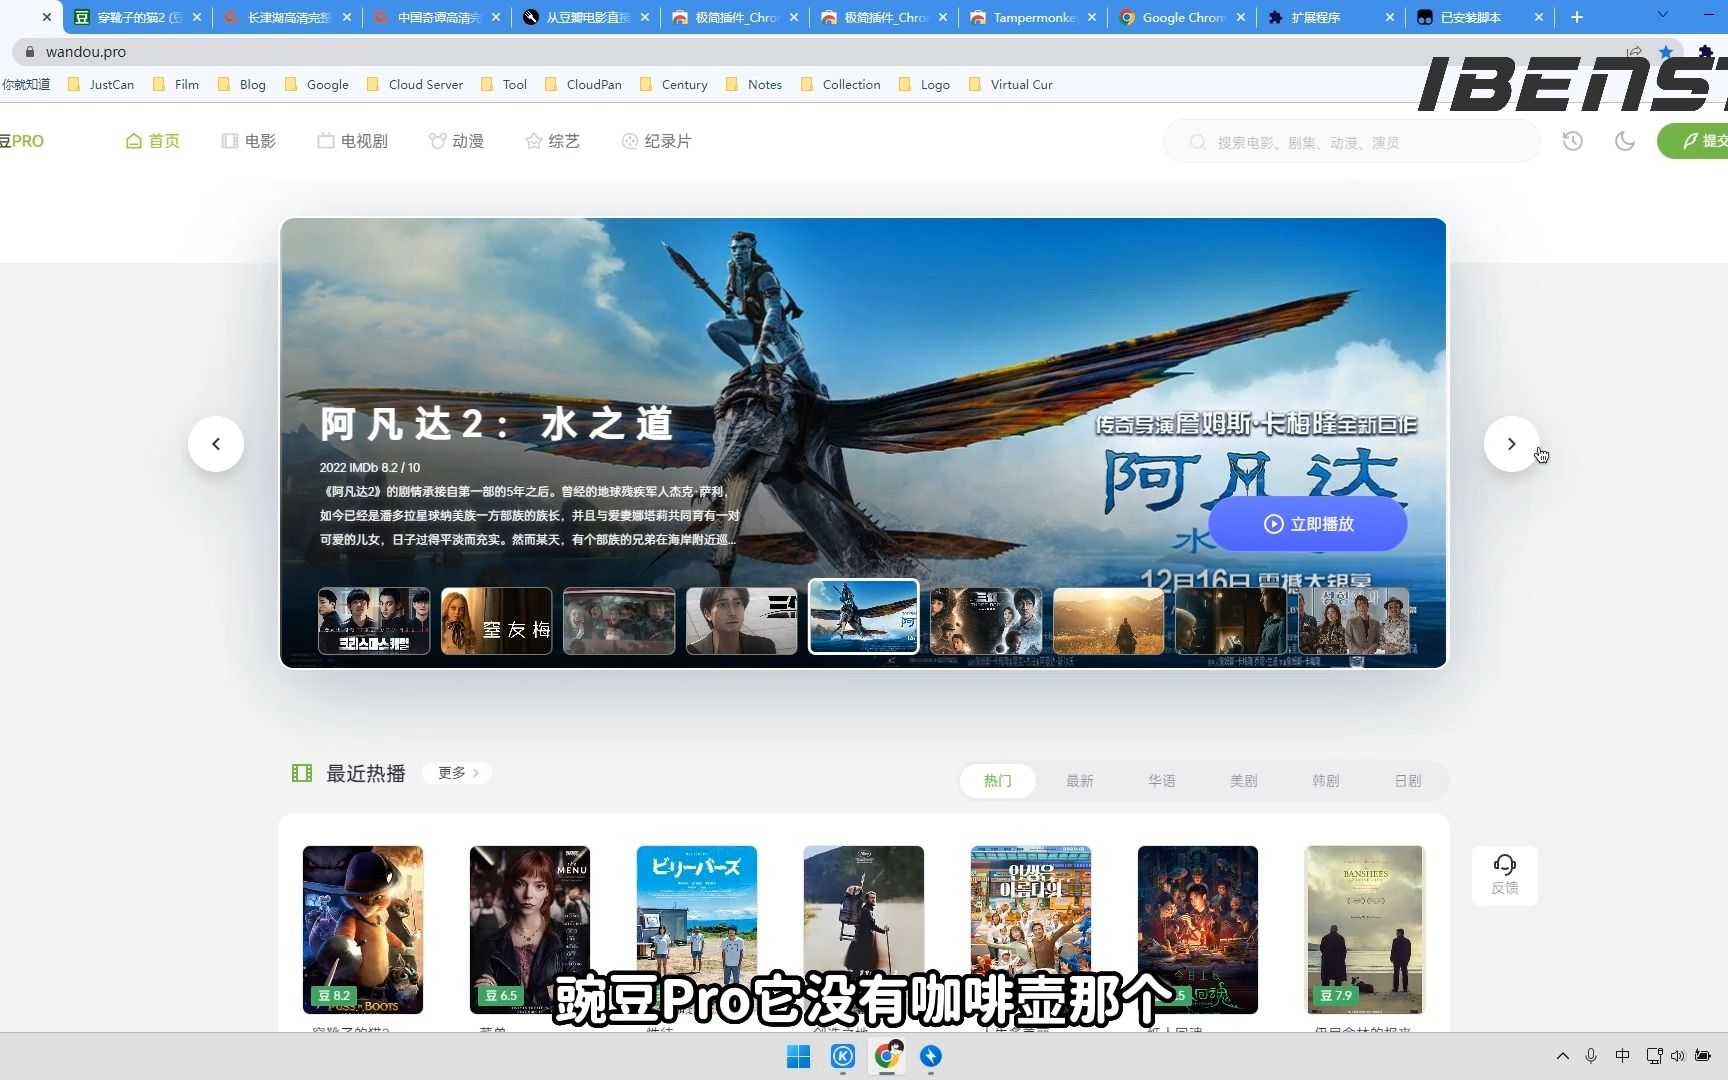Toggle dark mode moon icon
Image resolution: width=1728 pixels, height=1080 pixels.
point(1625,141)
